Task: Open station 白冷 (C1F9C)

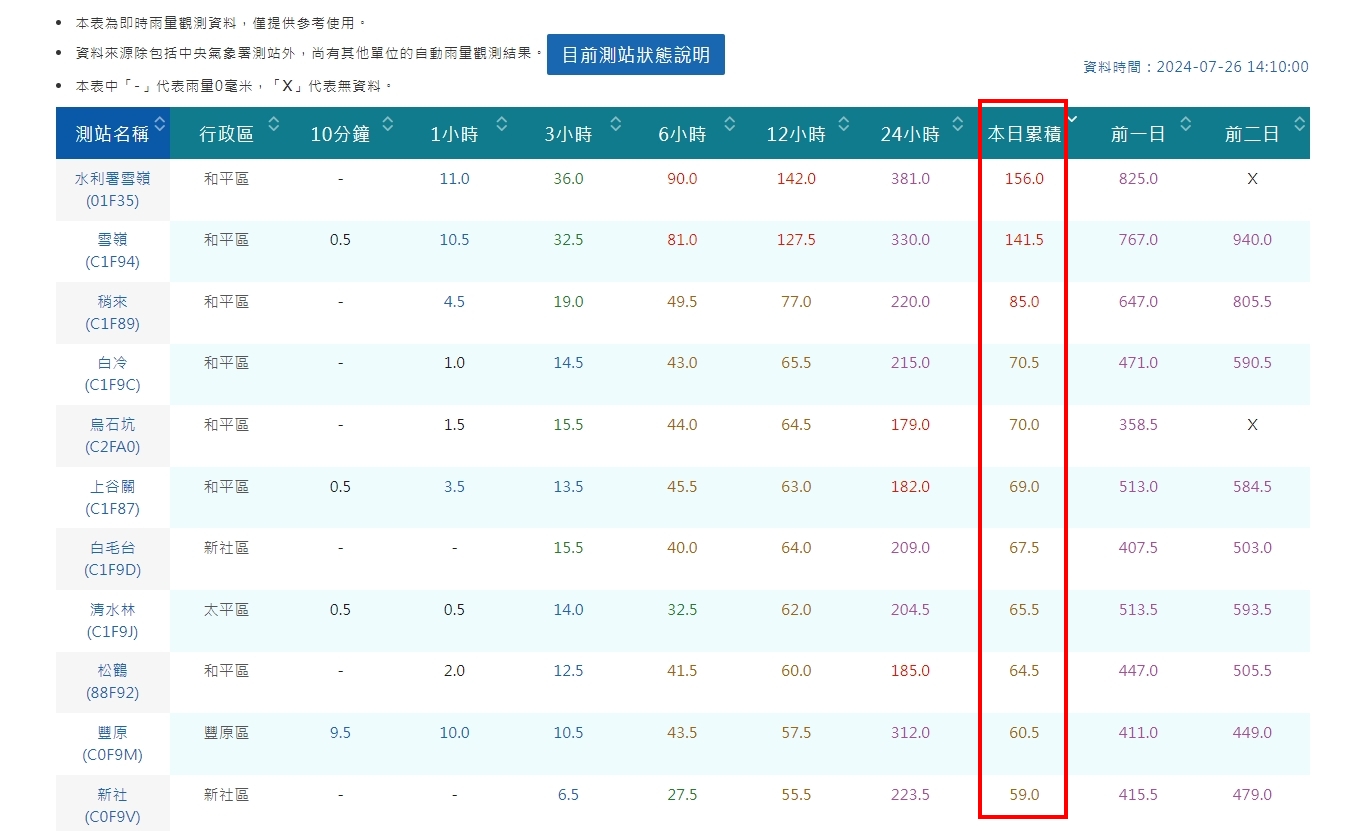Action: point(112,374)
